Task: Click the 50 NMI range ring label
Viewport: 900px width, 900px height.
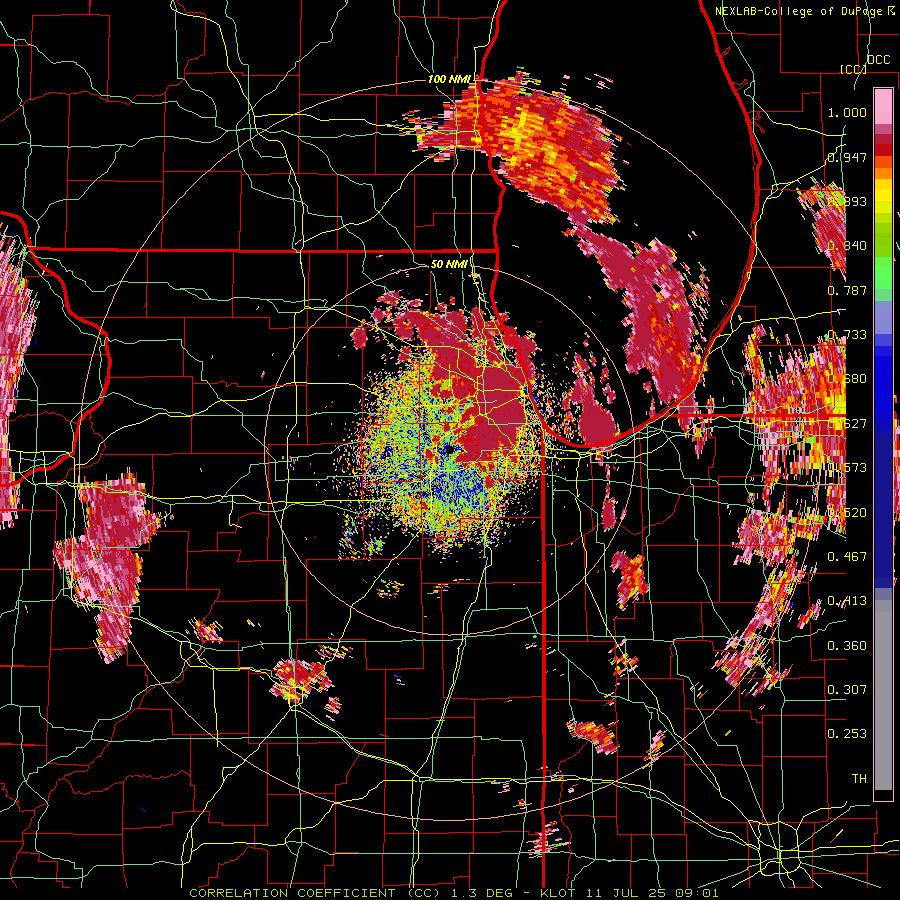Action: tap(449, 264)
